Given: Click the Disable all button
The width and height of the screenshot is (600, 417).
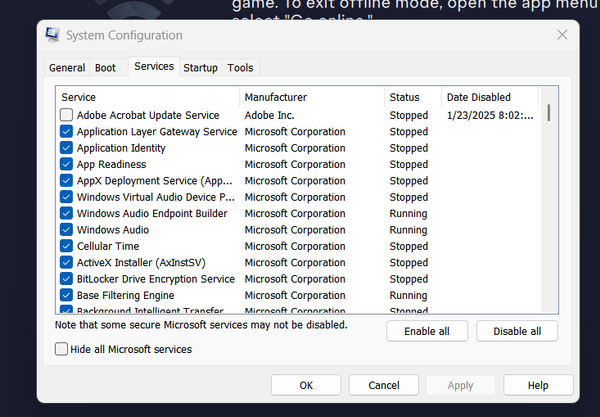Looking at the screenshot, I should click(517, 331).
